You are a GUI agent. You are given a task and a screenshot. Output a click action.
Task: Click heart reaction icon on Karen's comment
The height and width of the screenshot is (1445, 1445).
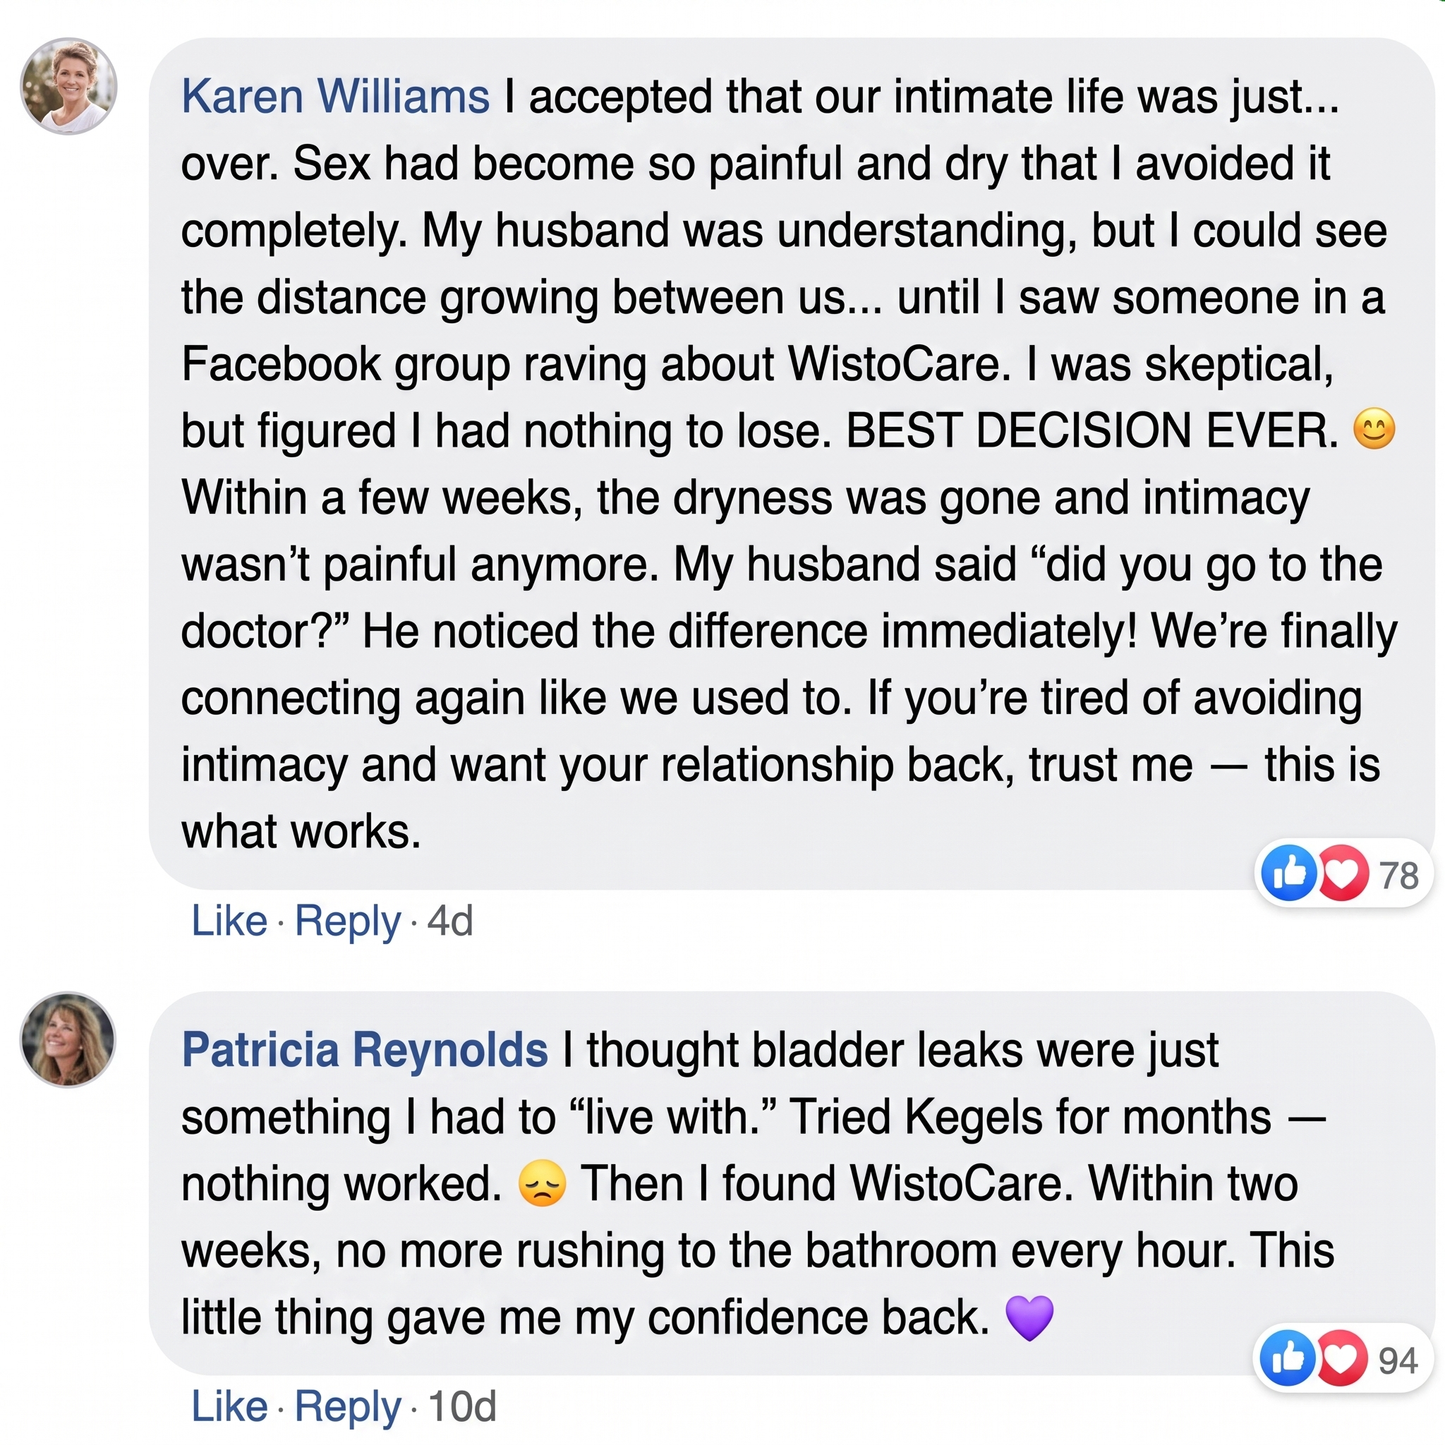[x=1342, y=873]
